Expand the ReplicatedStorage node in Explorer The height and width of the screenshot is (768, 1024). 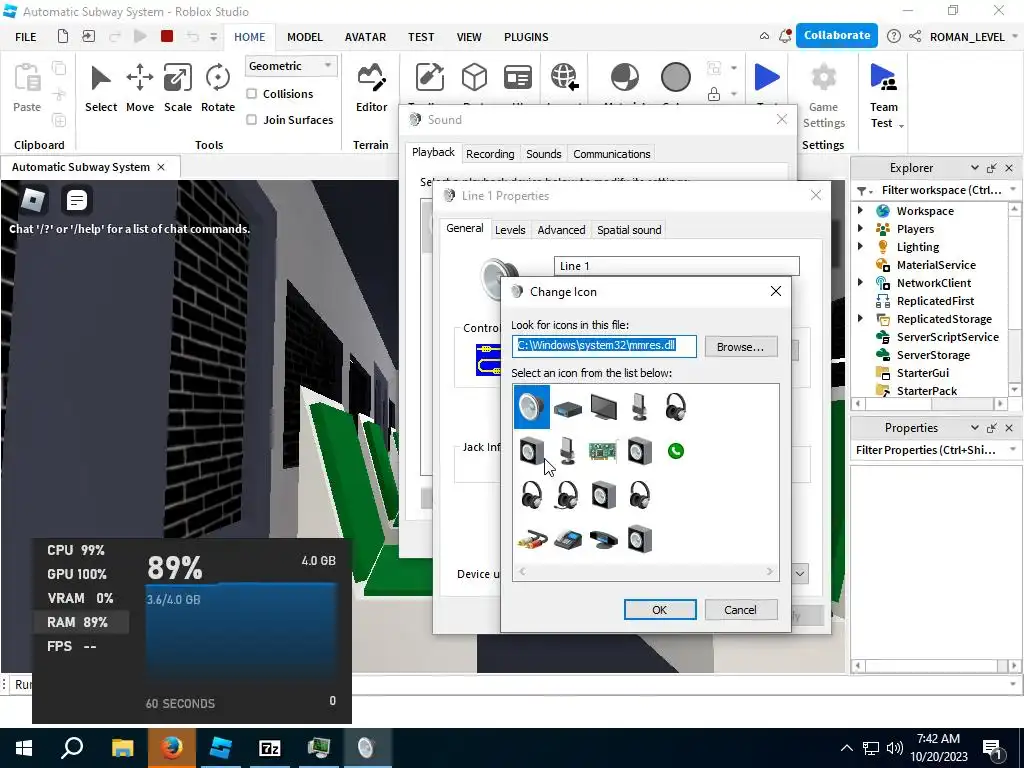coord(861,318)
